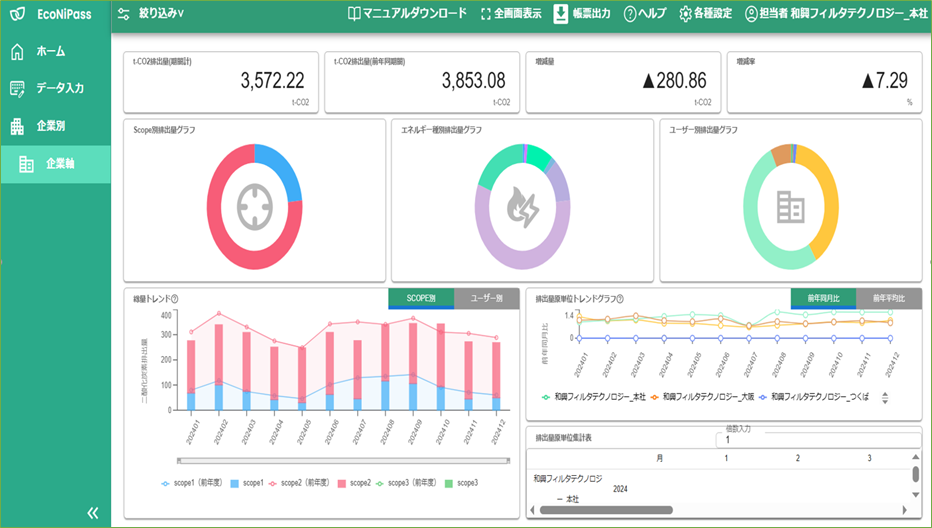
Task: Click the energy chart flame-bolt icon
Action: (x=522, y=208)
